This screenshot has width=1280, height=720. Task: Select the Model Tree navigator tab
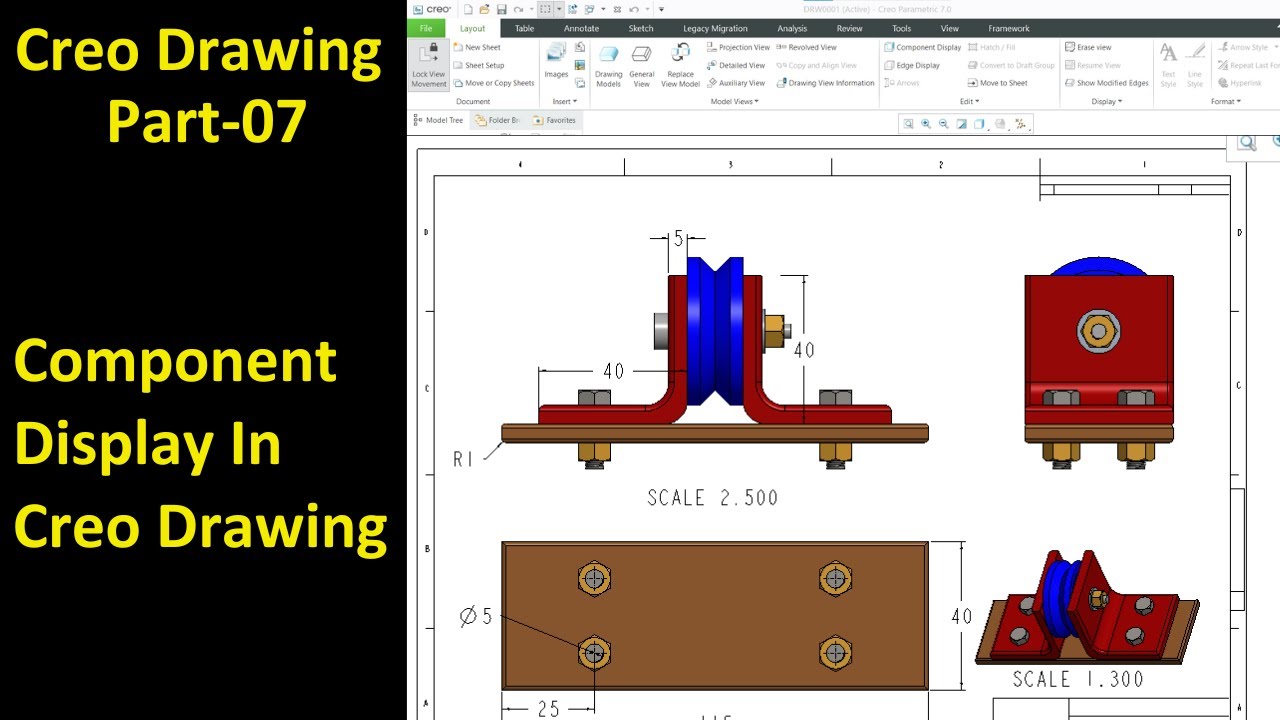point(439,120)
